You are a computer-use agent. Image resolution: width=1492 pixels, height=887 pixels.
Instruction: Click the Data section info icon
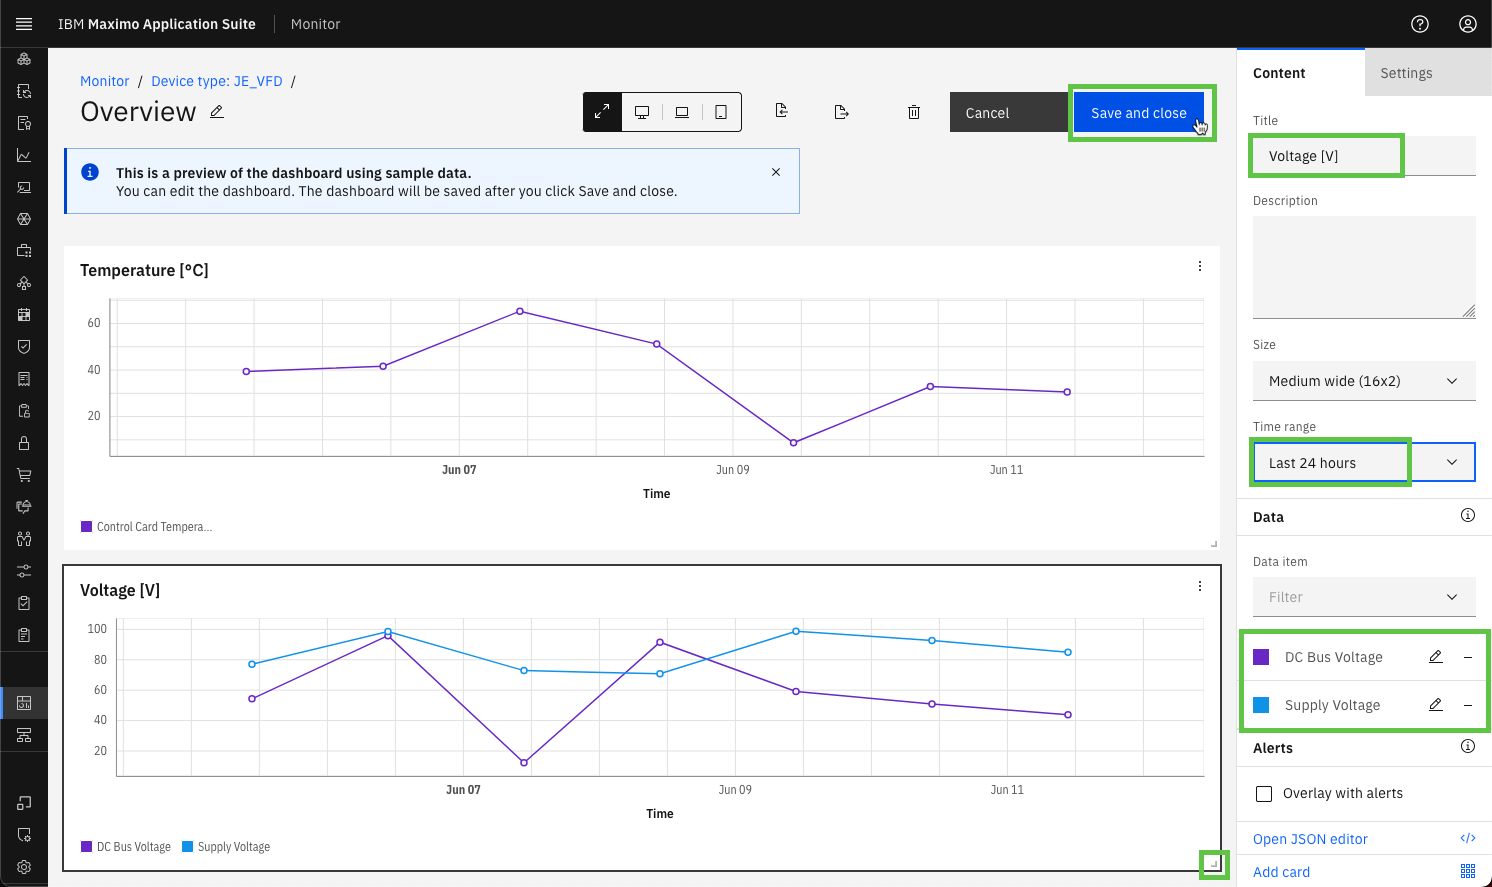1468,515
